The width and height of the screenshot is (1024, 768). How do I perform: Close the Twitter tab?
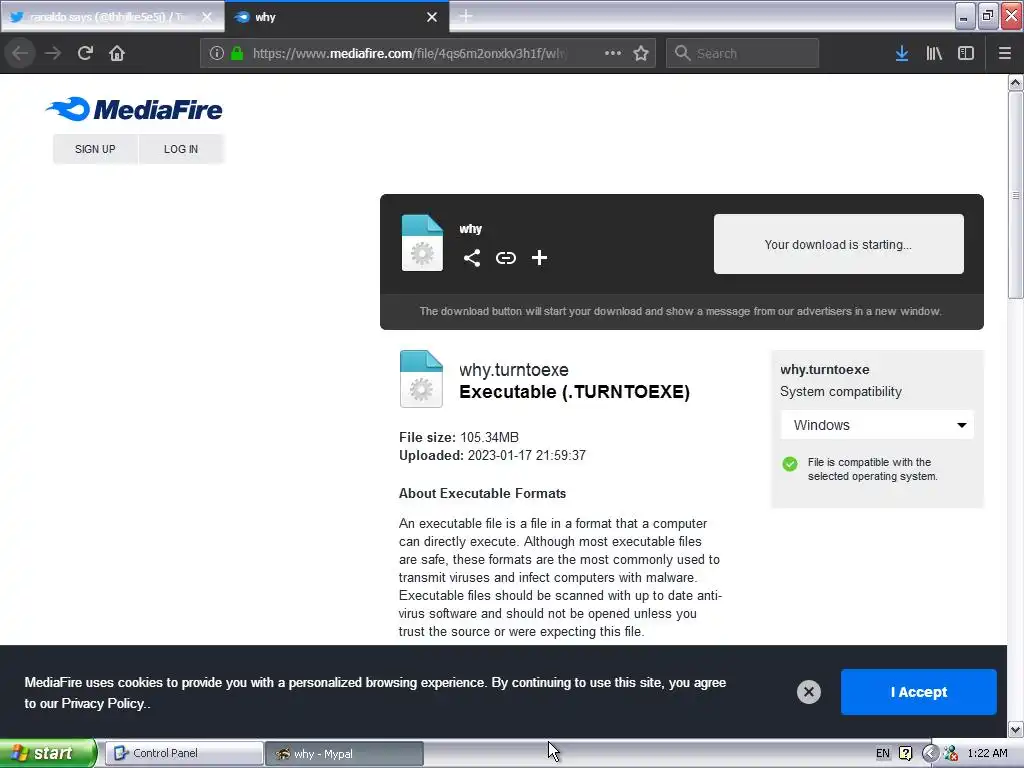pyautogui.click(x=206, y=17)
